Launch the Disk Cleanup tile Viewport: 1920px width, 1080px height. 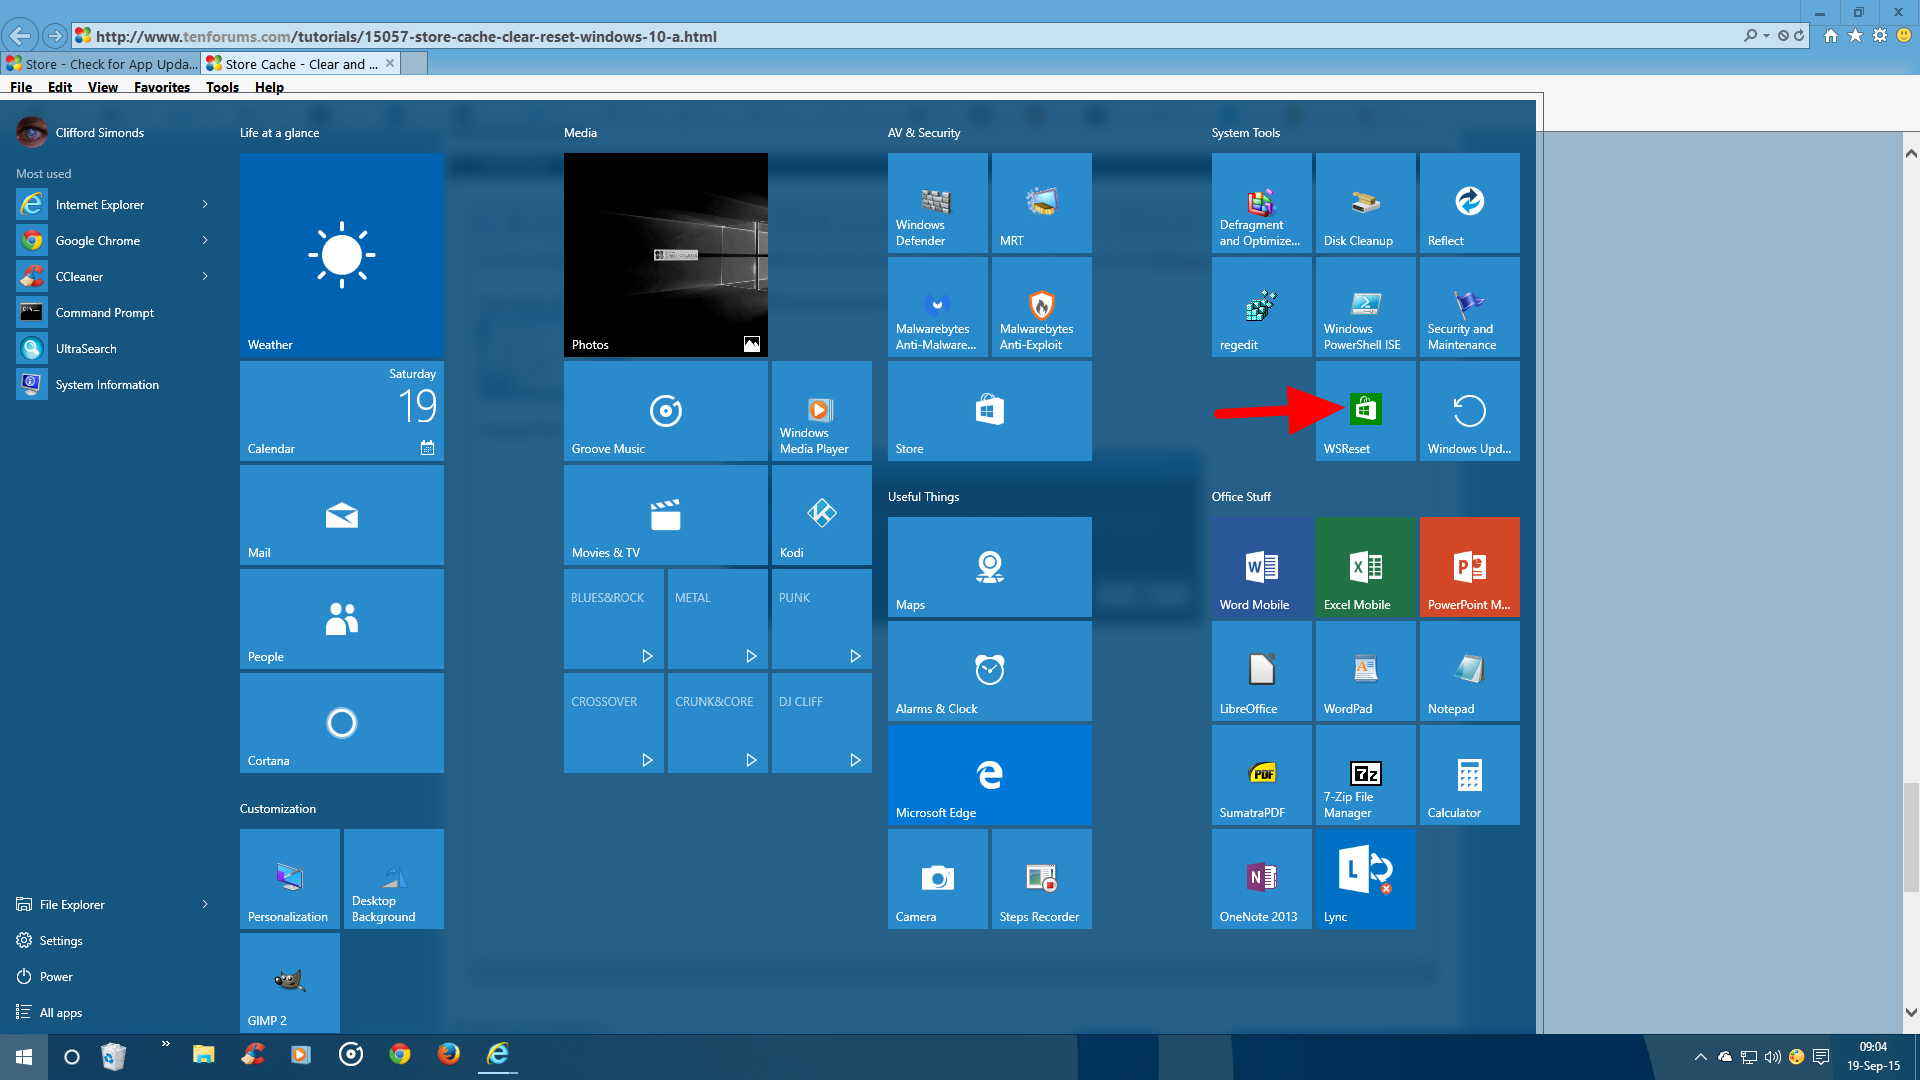point(1365,203)
